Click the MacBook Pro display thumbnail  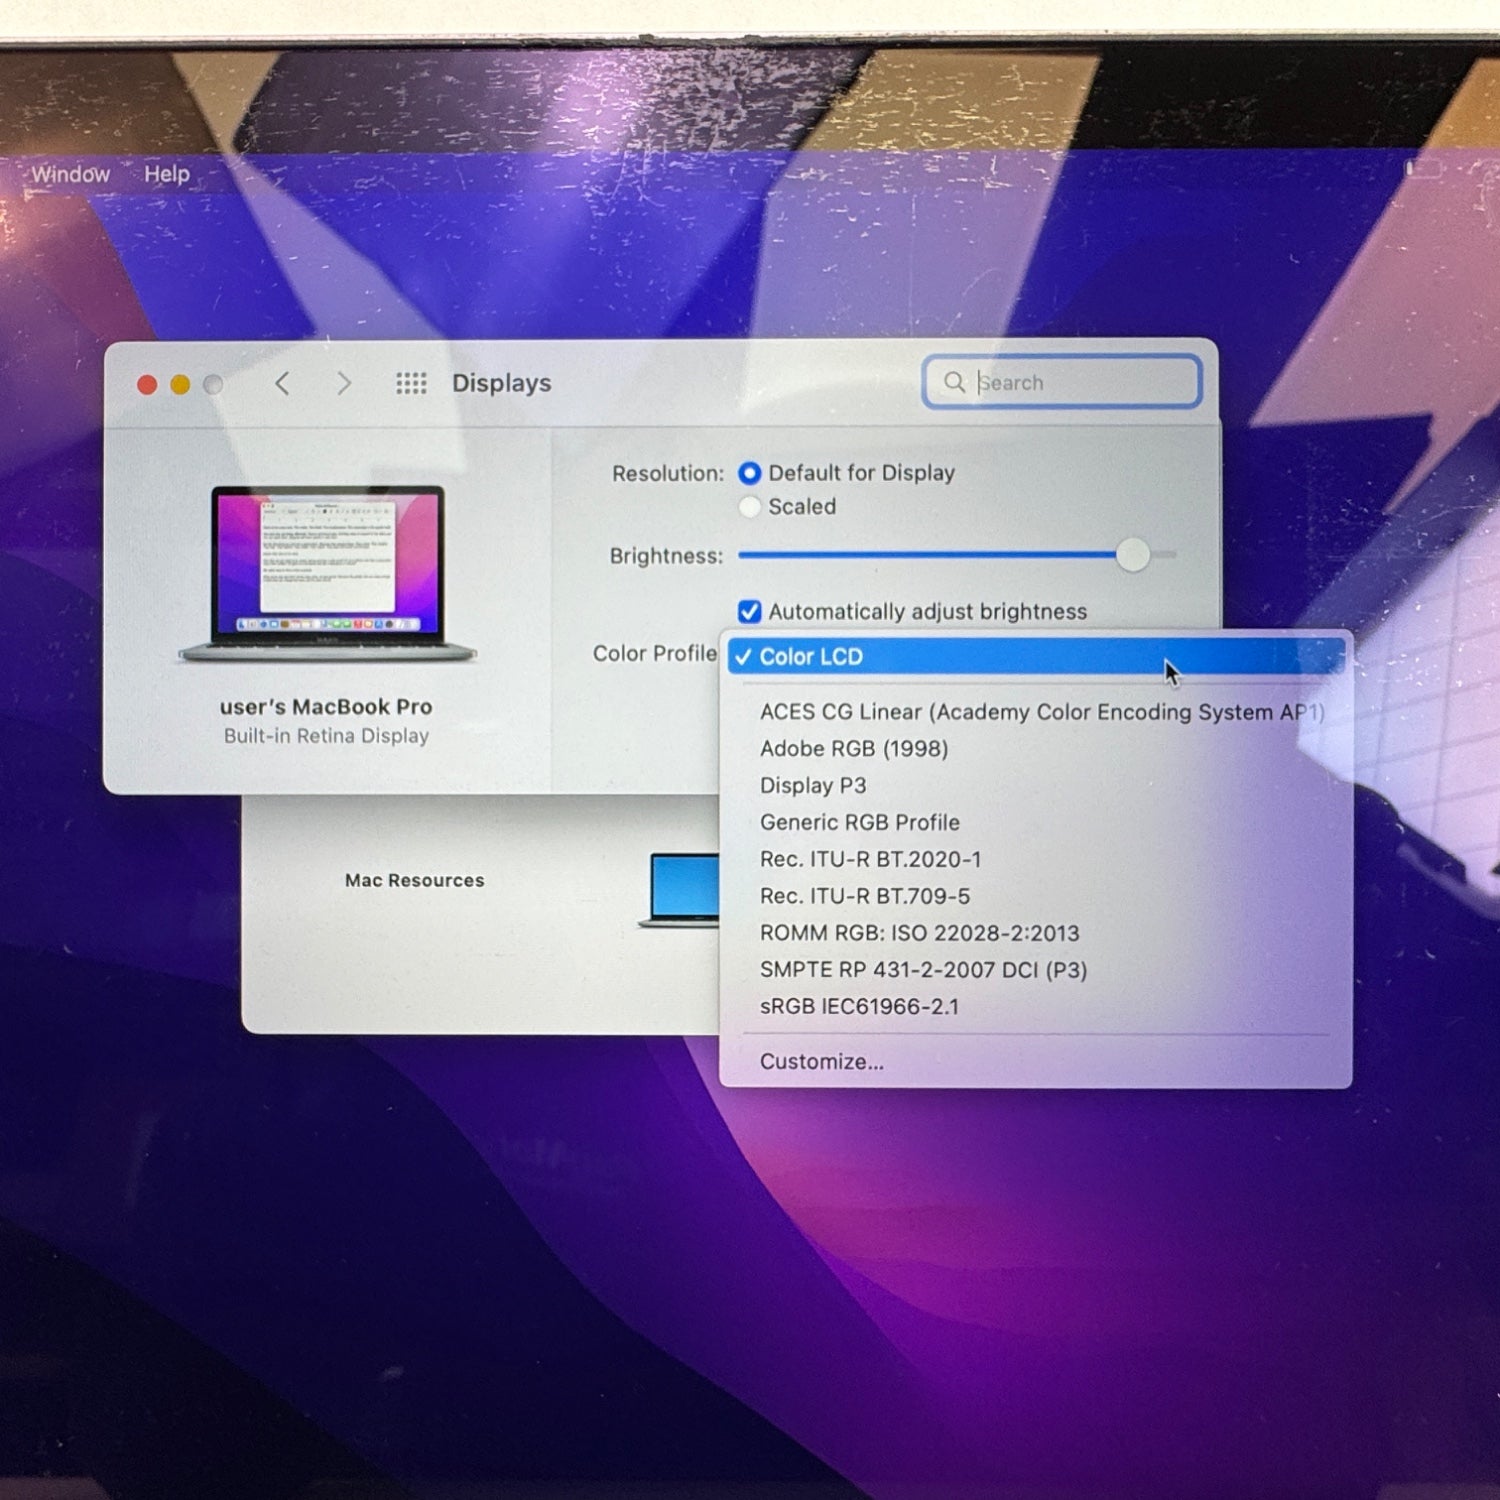click(327, 574)
